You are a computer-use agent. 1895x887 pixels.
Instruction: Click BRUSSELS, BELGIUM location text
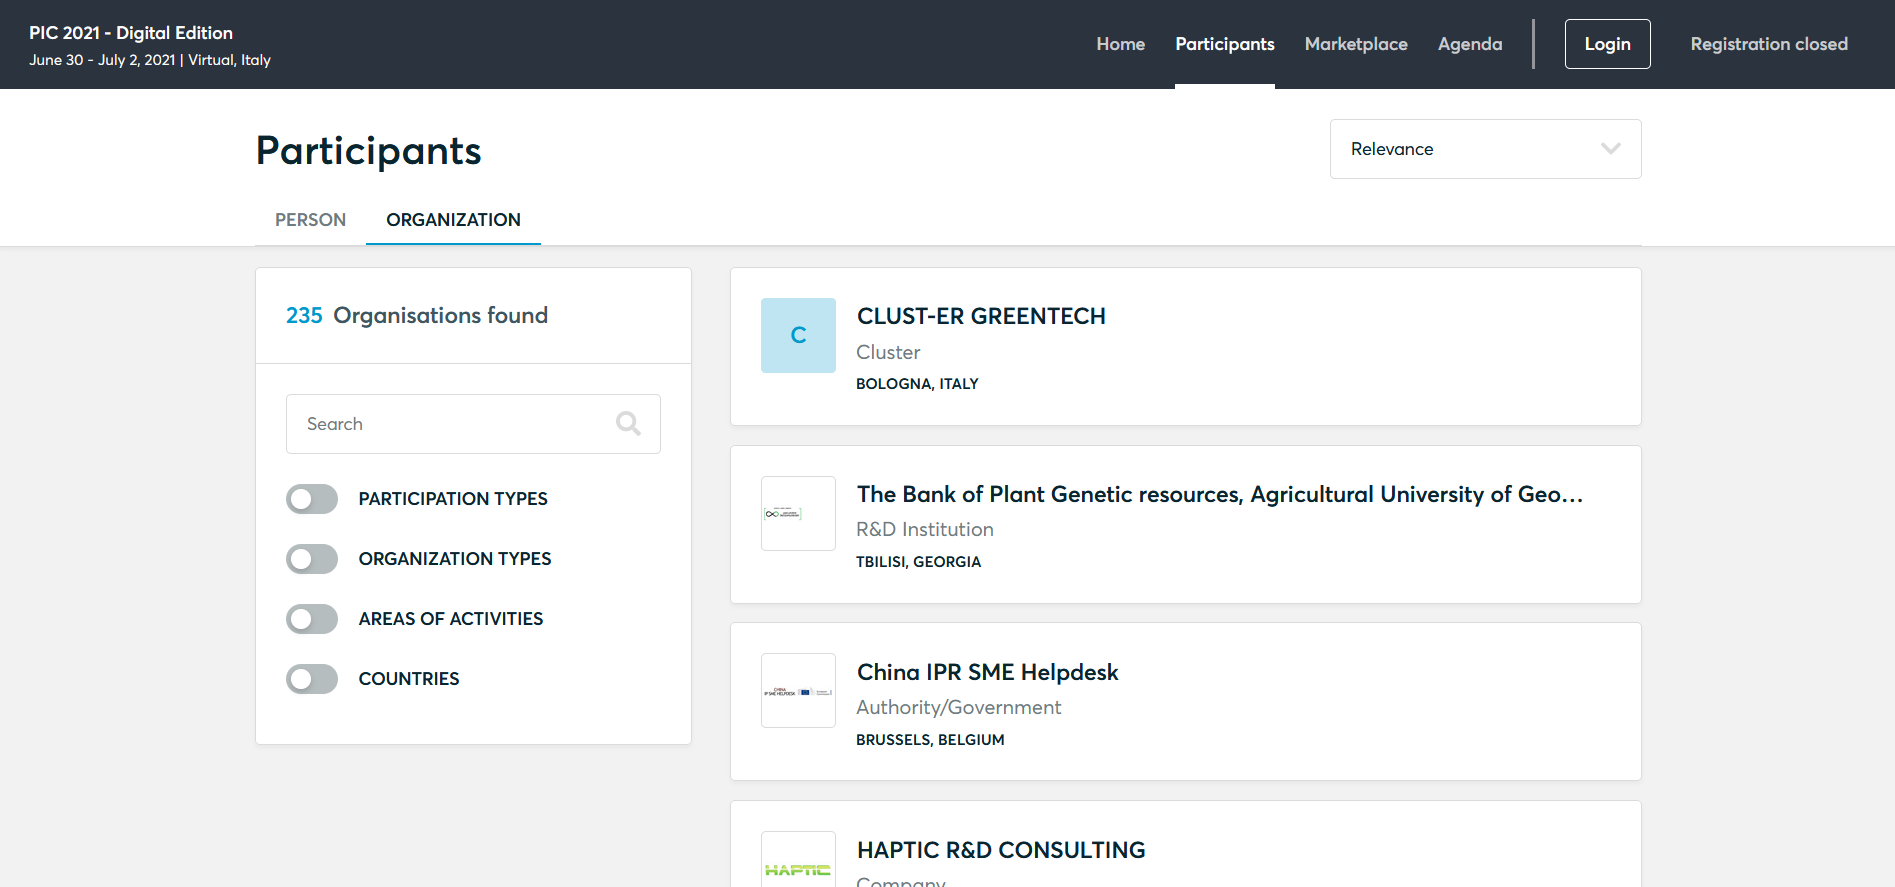click(x=930, y=740)
